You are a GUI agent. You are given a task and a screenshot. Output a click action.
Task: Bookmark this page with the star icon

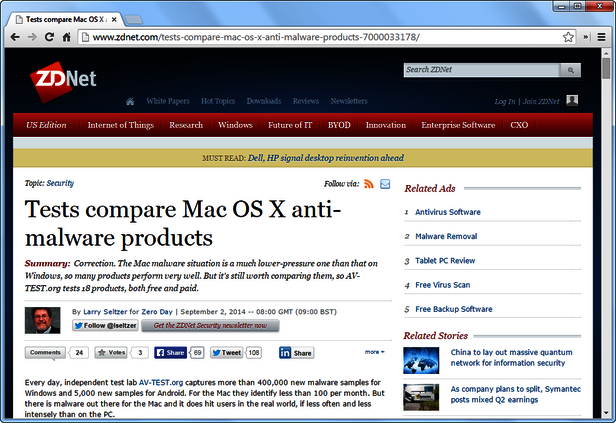pyautogui.click(x=568, y=37)
